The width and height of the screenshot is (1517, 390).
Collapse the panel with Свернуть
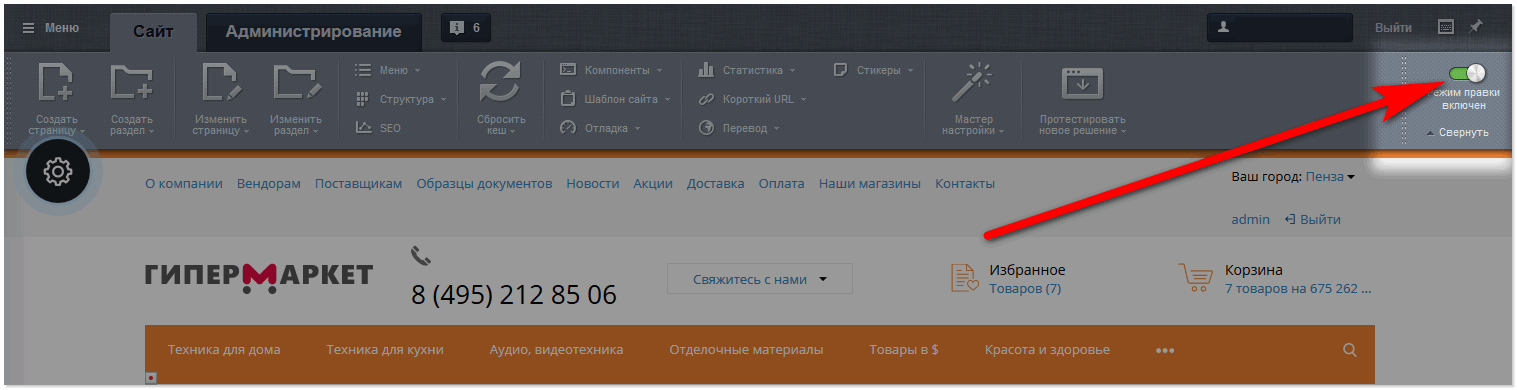1458,132
